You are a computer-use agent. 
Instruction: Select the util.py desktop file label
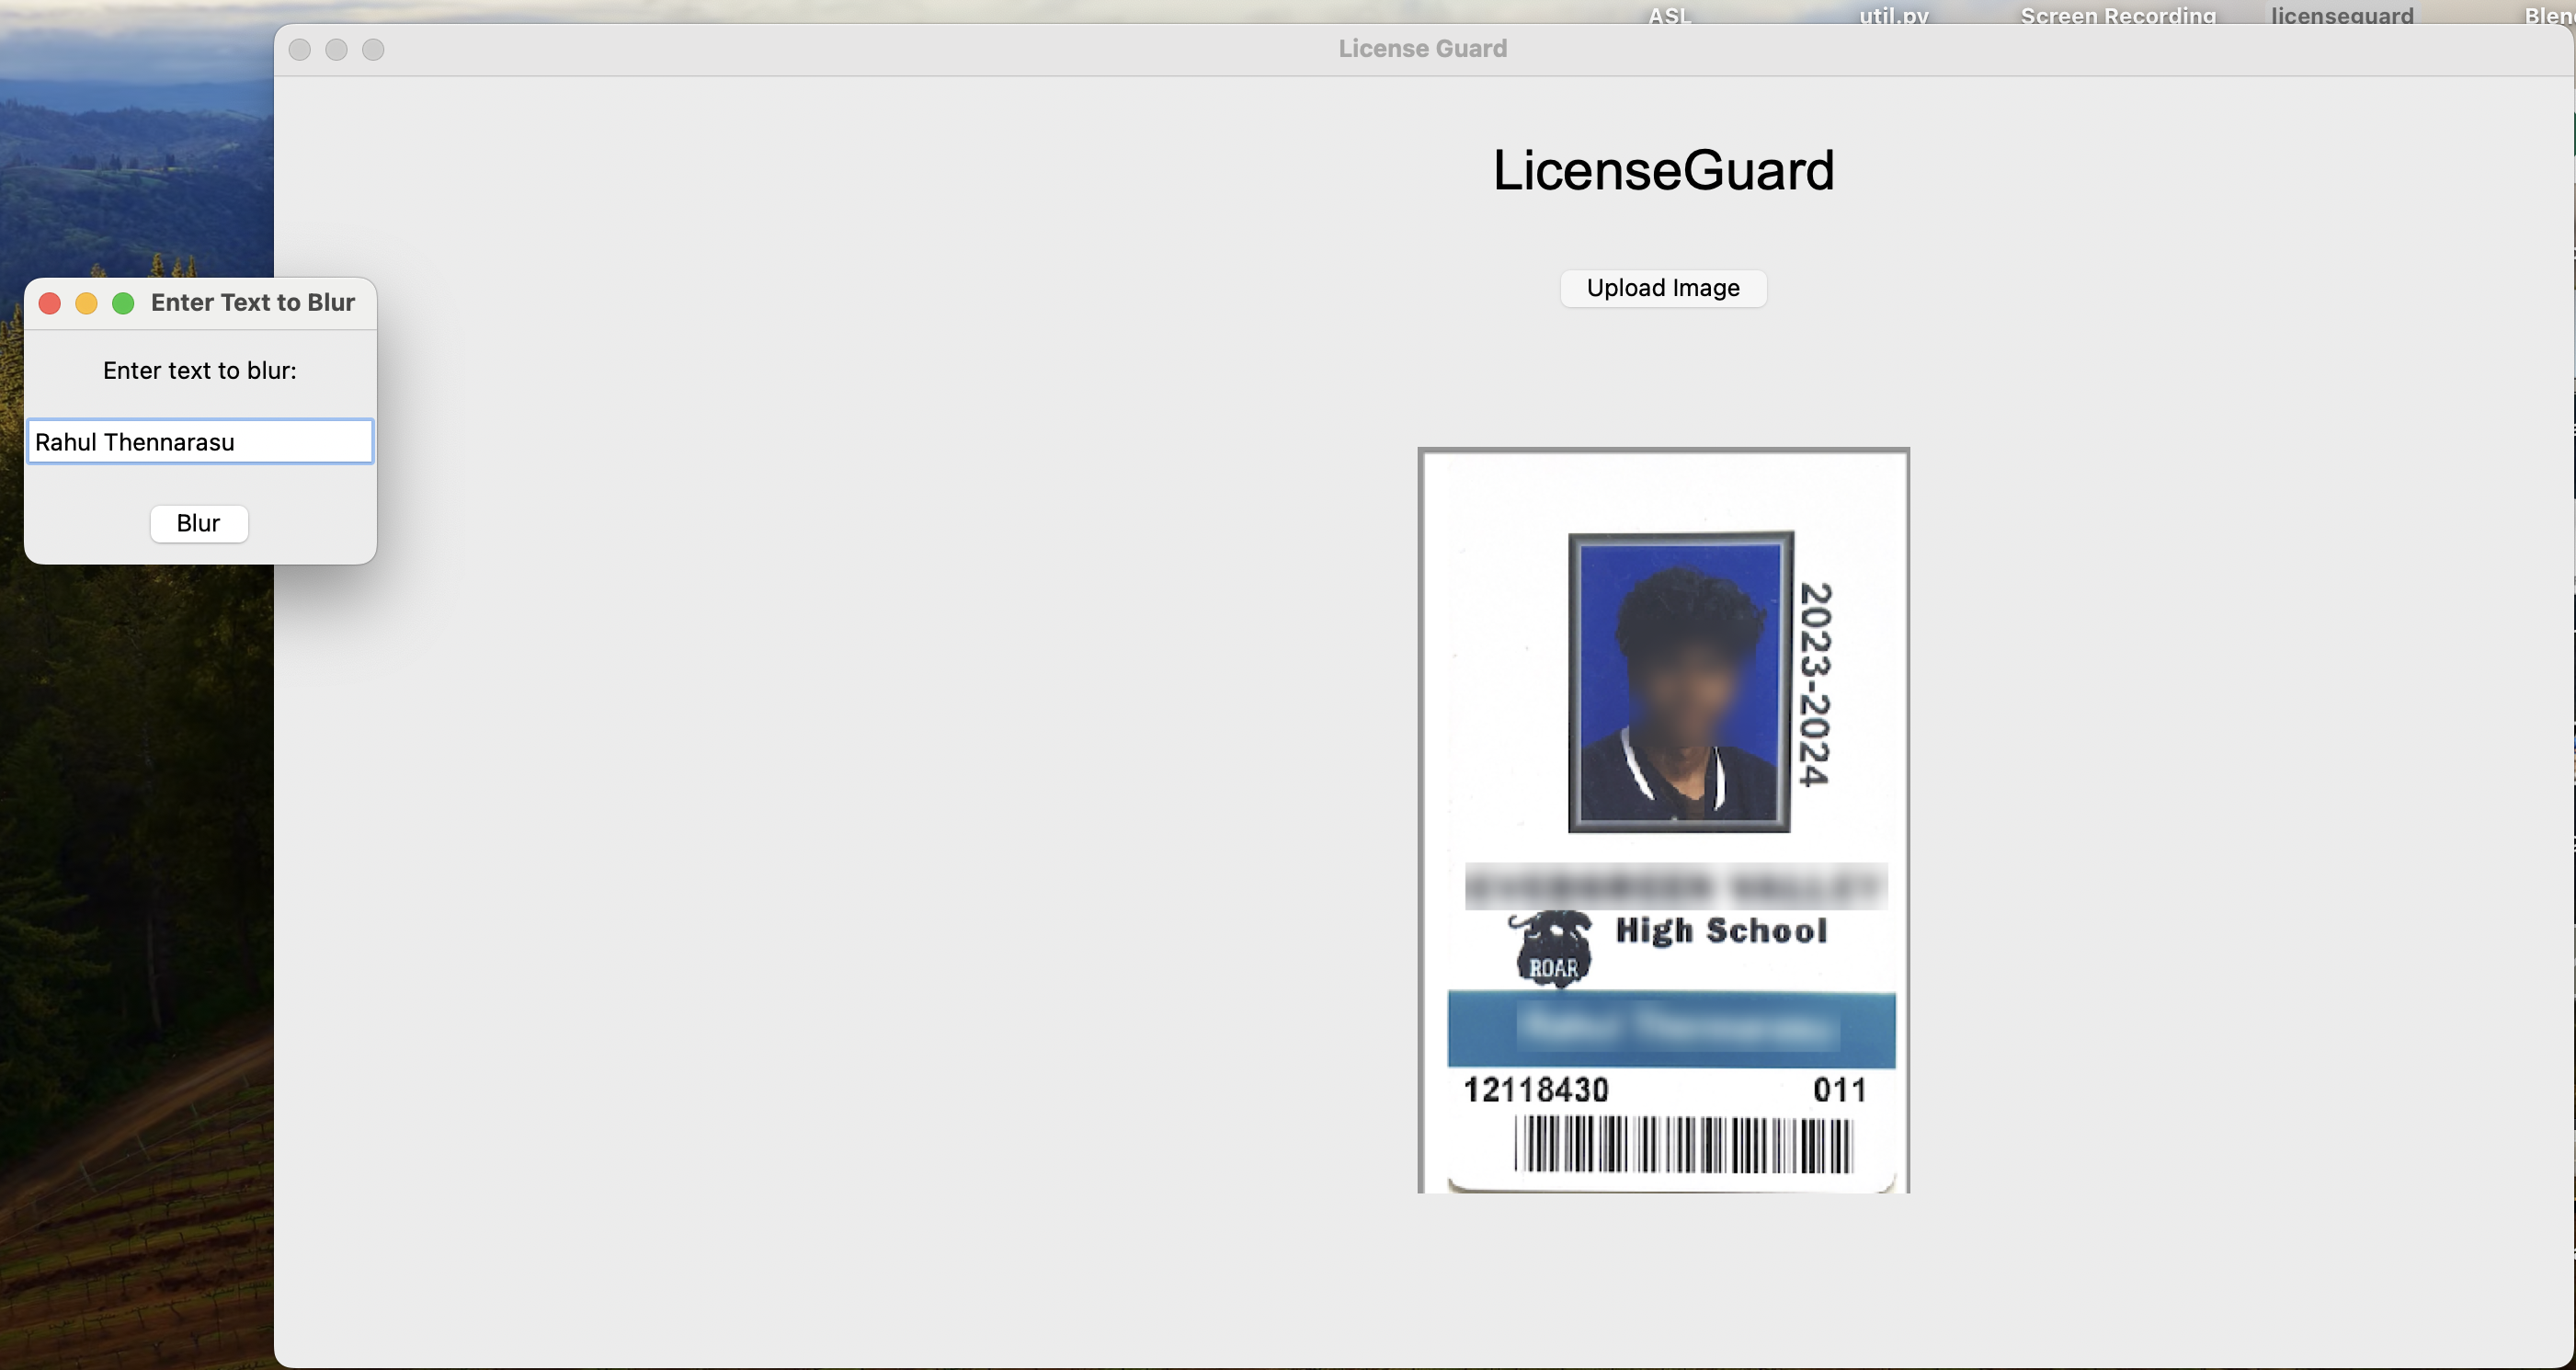click(1893, 15)
